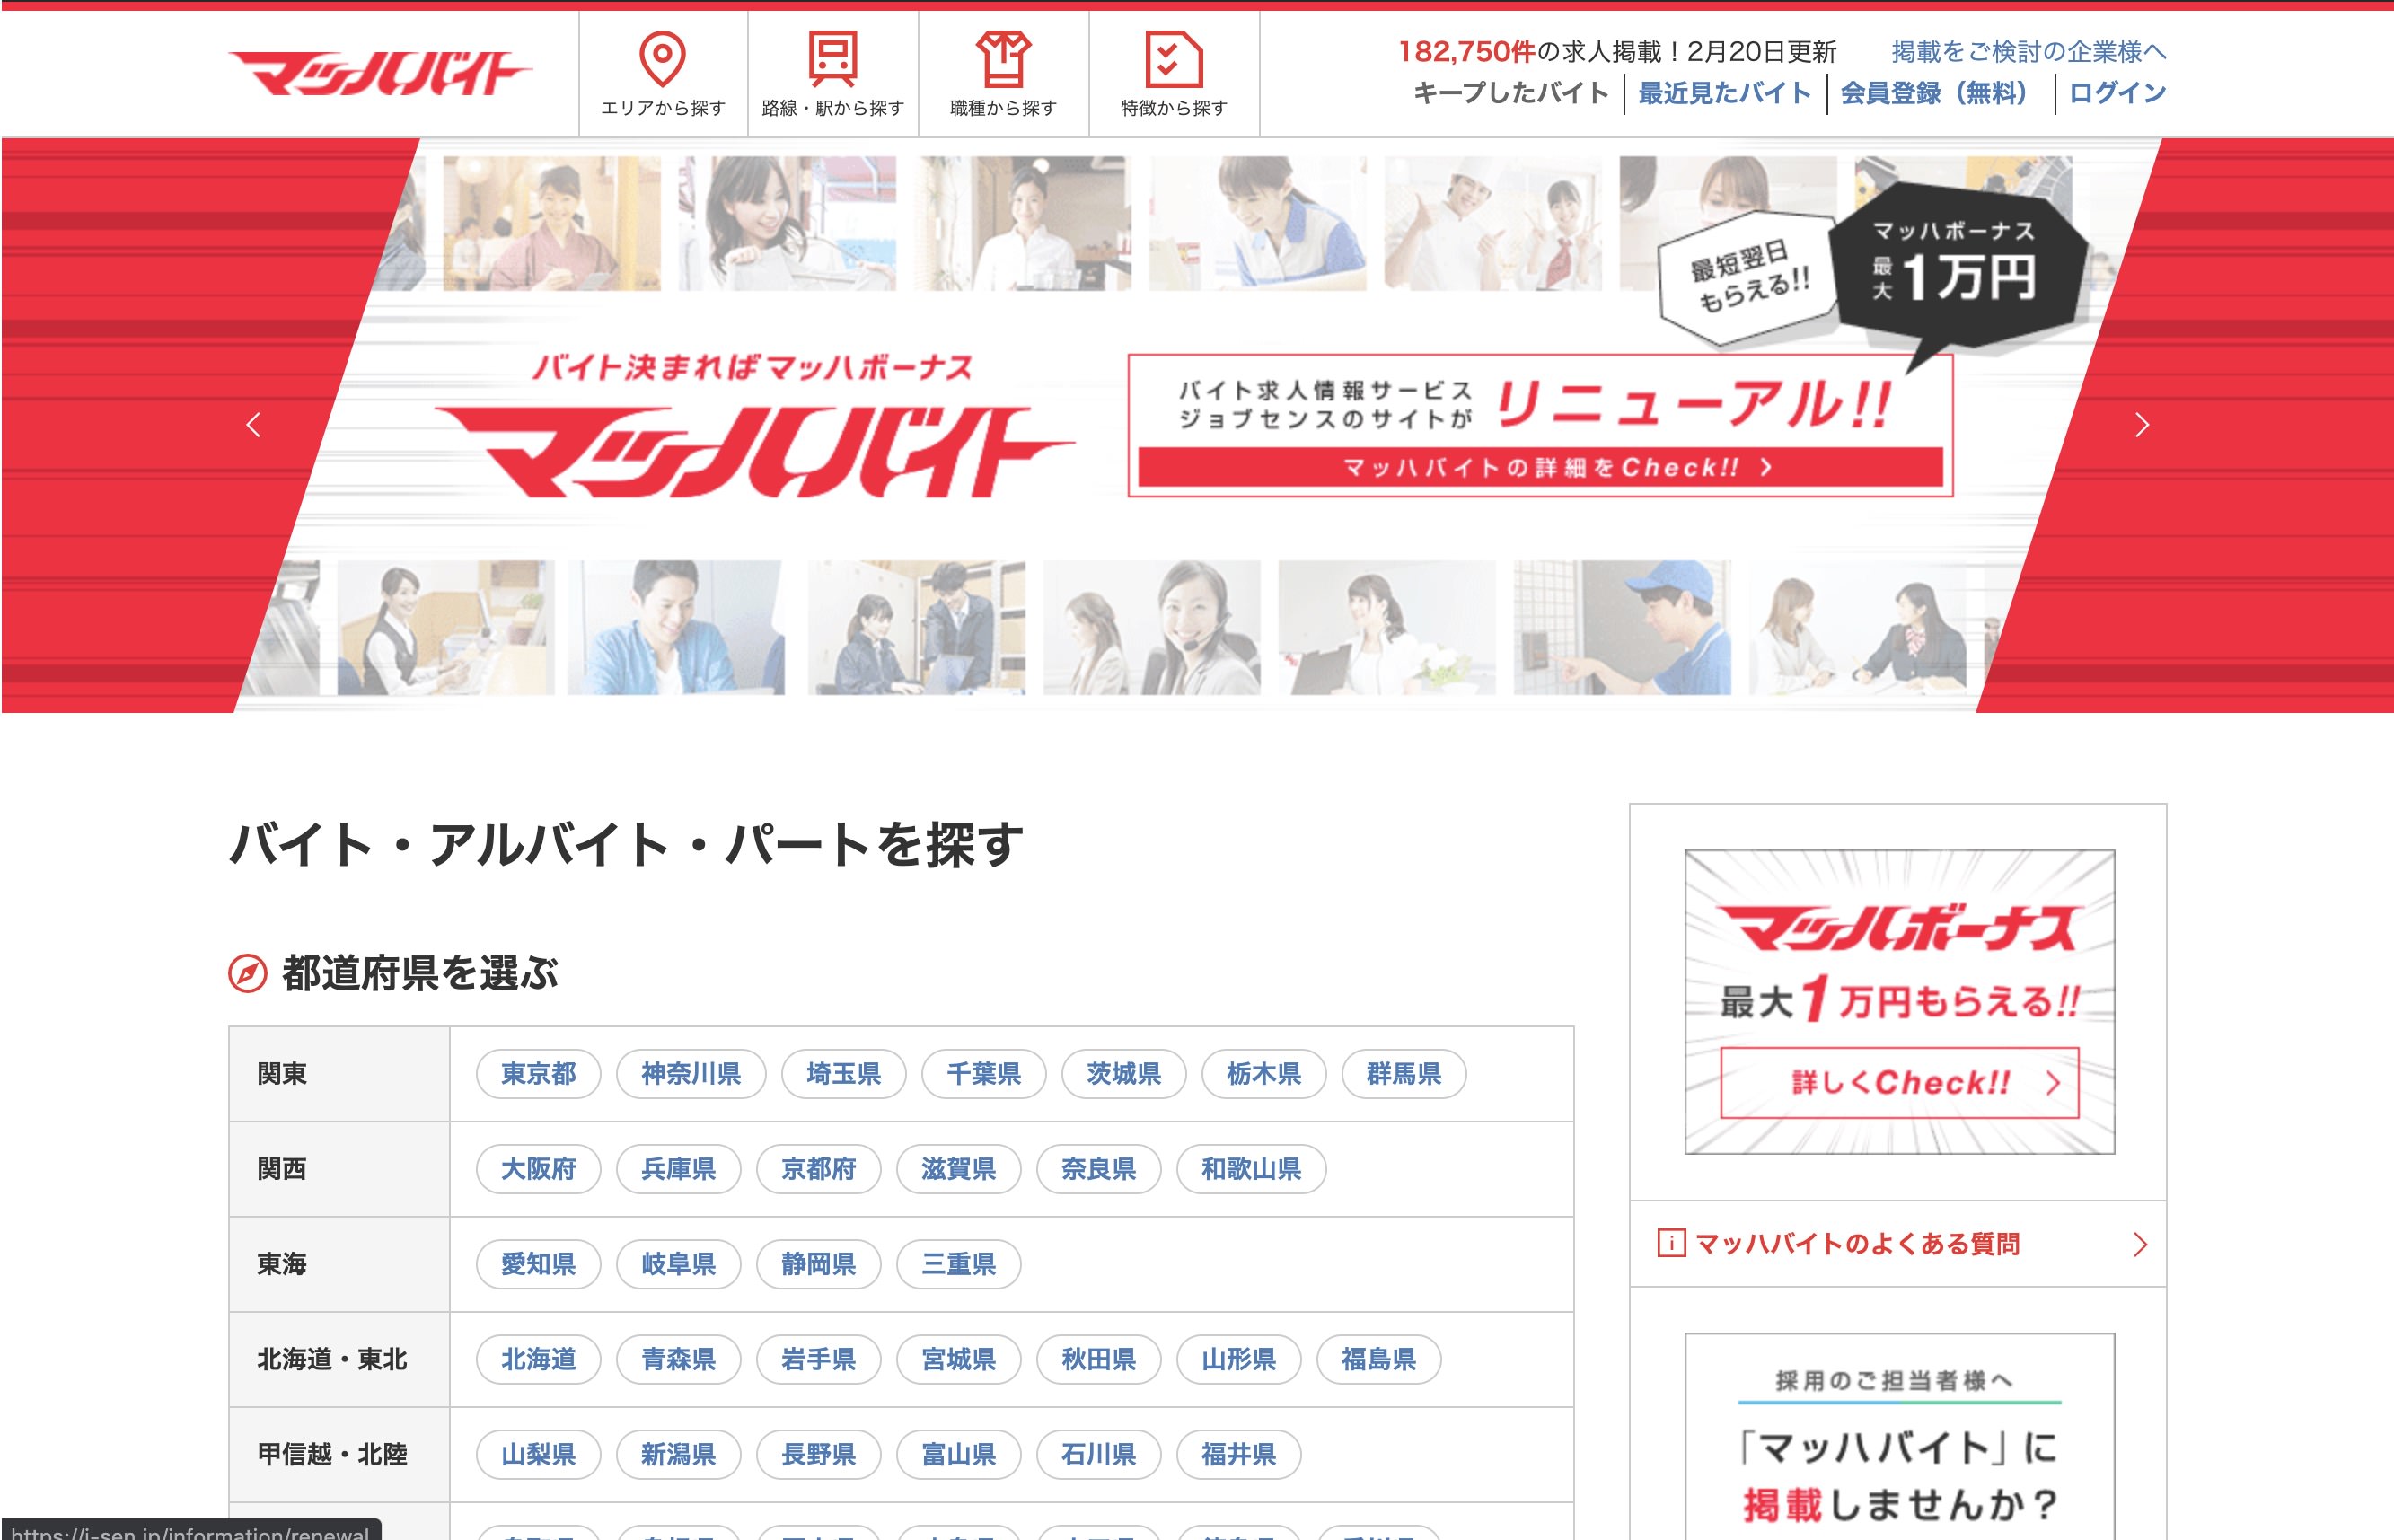Select 三重県 prefecture
Viewport: 2394px width, 1540px height.
pyautogui.click(x=958, y=1264)
